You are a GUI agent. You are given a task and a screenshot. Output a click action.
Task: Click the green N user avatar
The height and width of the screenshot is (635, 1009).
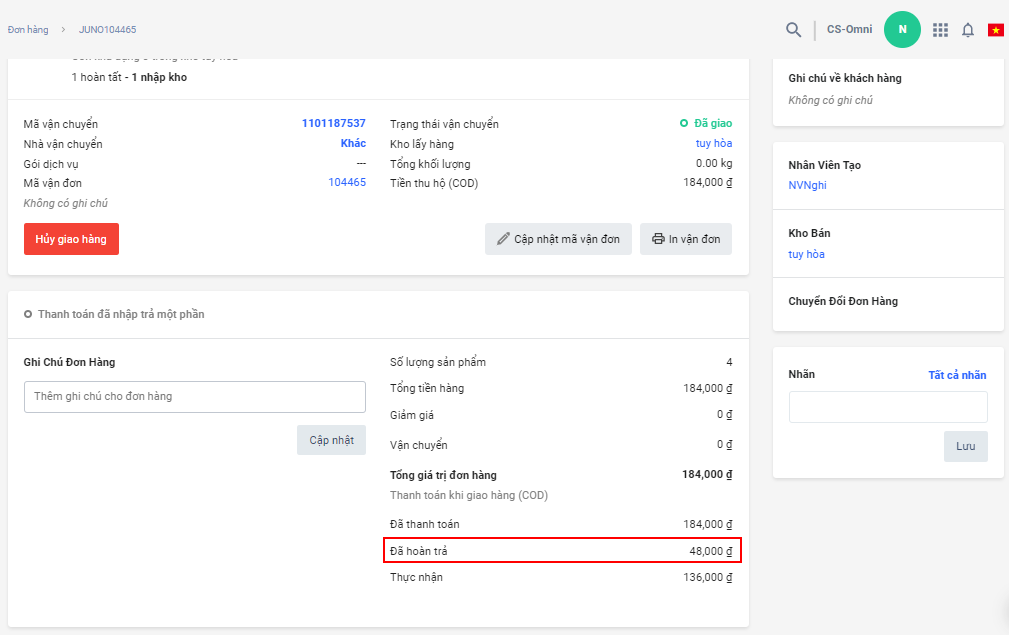click(902, 30)
